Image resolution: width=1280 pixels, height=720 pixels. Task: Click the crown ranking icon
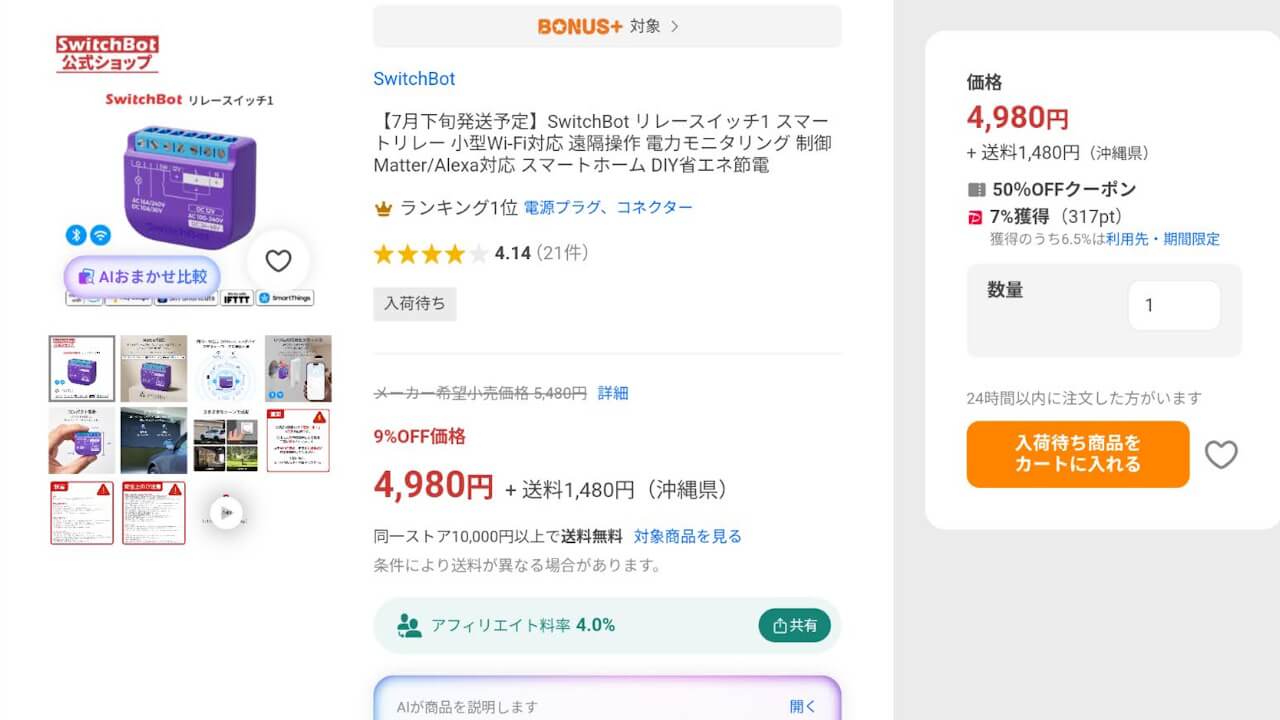click(383, 208)
